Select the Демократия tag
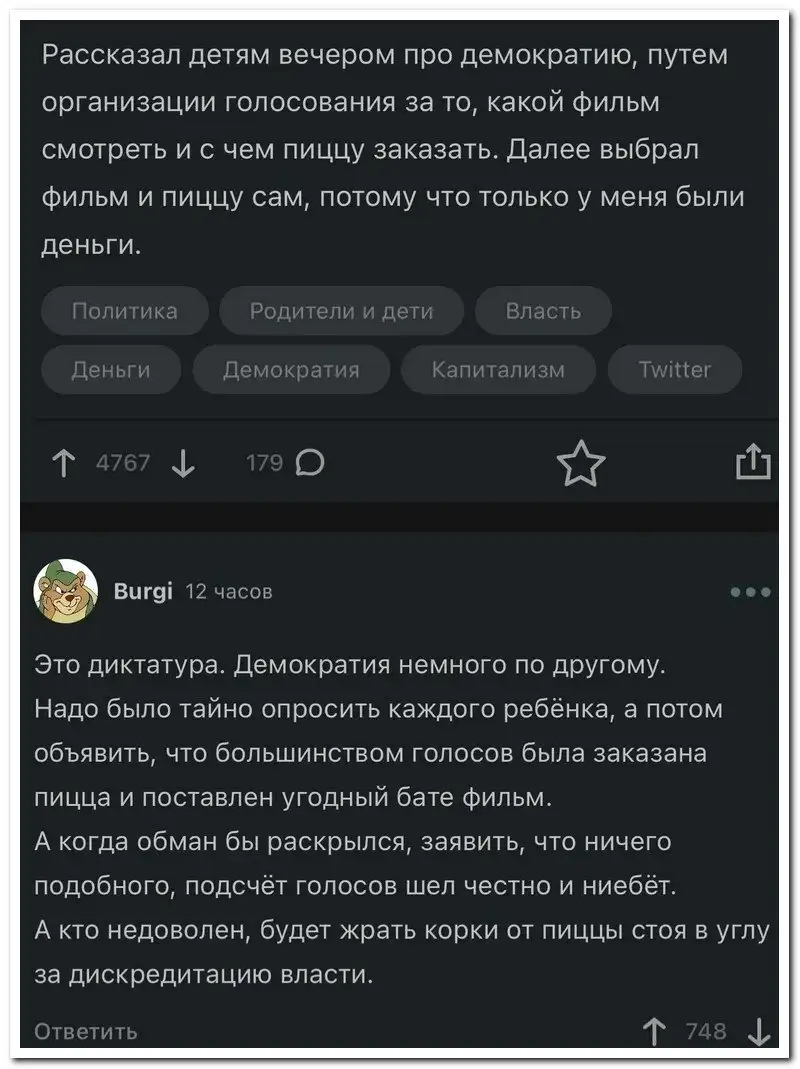This screenshot has width=800, height=1069. click(290, 370)
